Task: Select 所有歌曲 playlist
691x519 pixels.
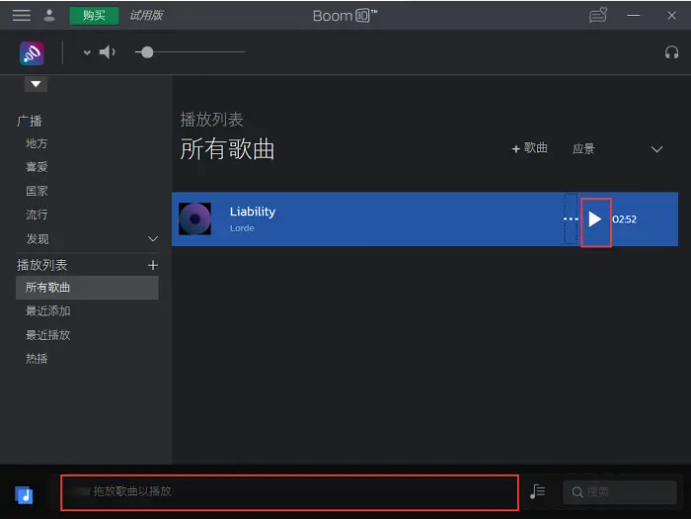Action: tap(87, 288)
